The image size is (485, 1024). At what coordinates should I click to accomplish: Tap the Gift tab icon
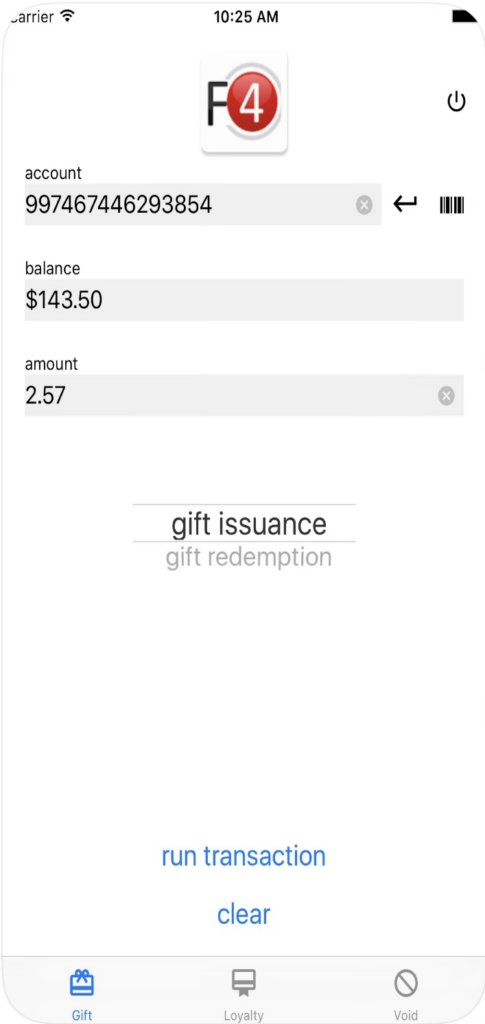click(82, 982)
